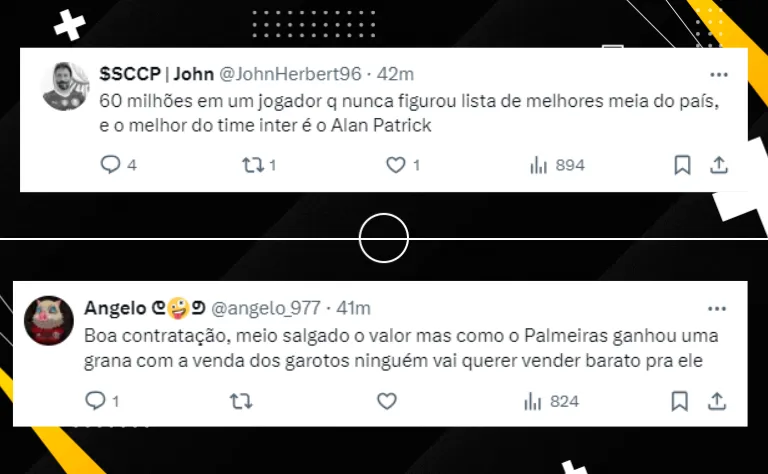Reply to Angelo's tweet
The image size is (768, 474).
click(x=96, y=401)
